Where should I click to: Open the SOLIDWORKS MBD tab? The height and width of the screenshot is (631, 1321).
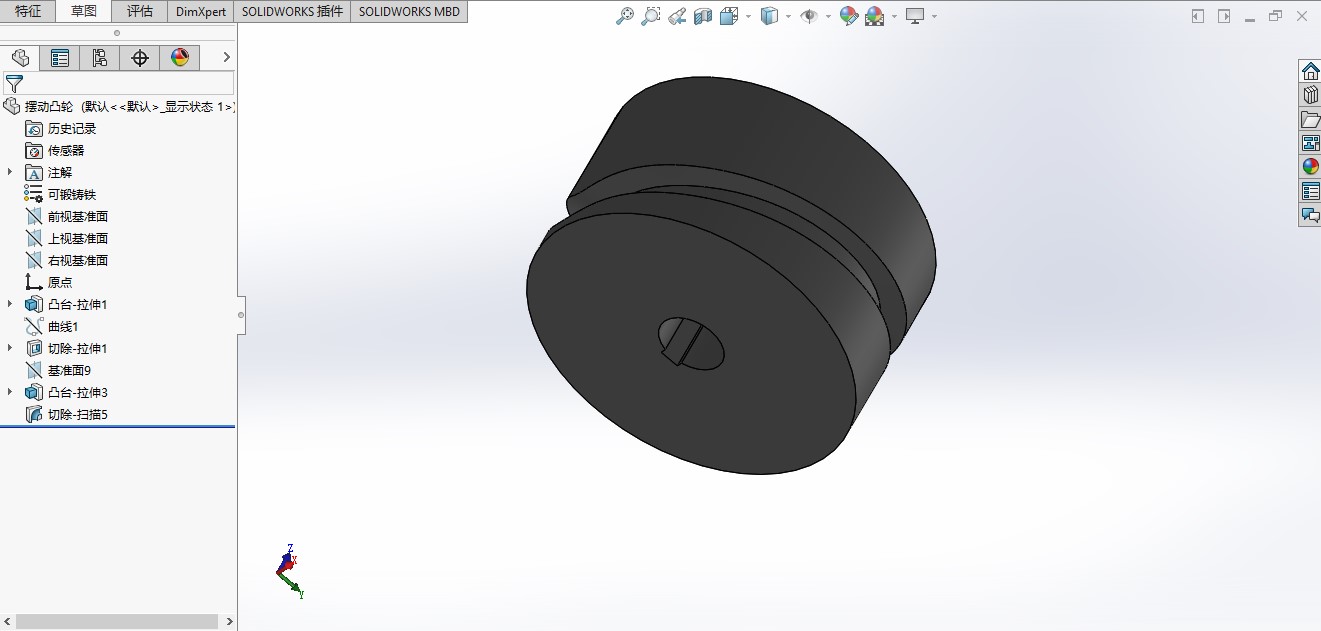[409, 12]
